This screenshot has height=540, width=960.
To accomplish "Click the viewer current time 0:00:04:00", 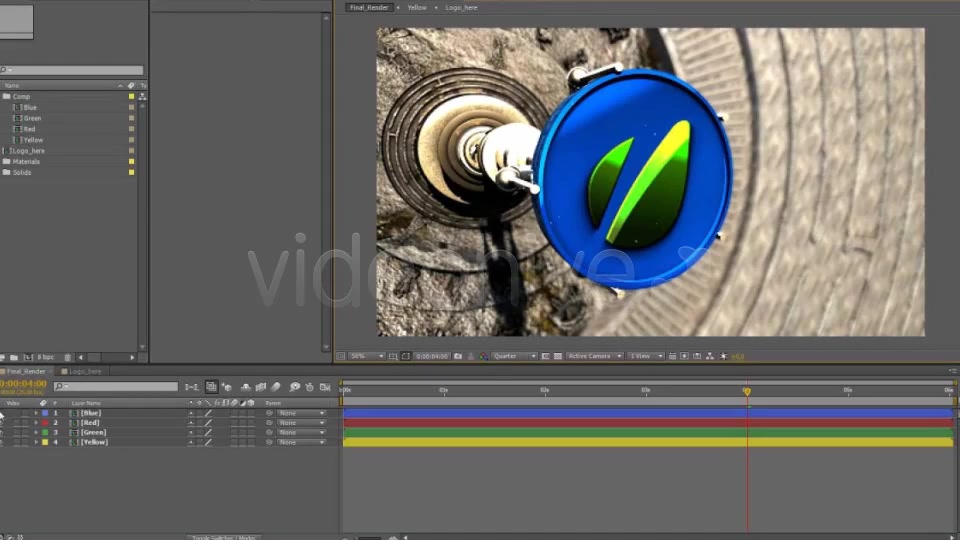I will pos(432,356).
